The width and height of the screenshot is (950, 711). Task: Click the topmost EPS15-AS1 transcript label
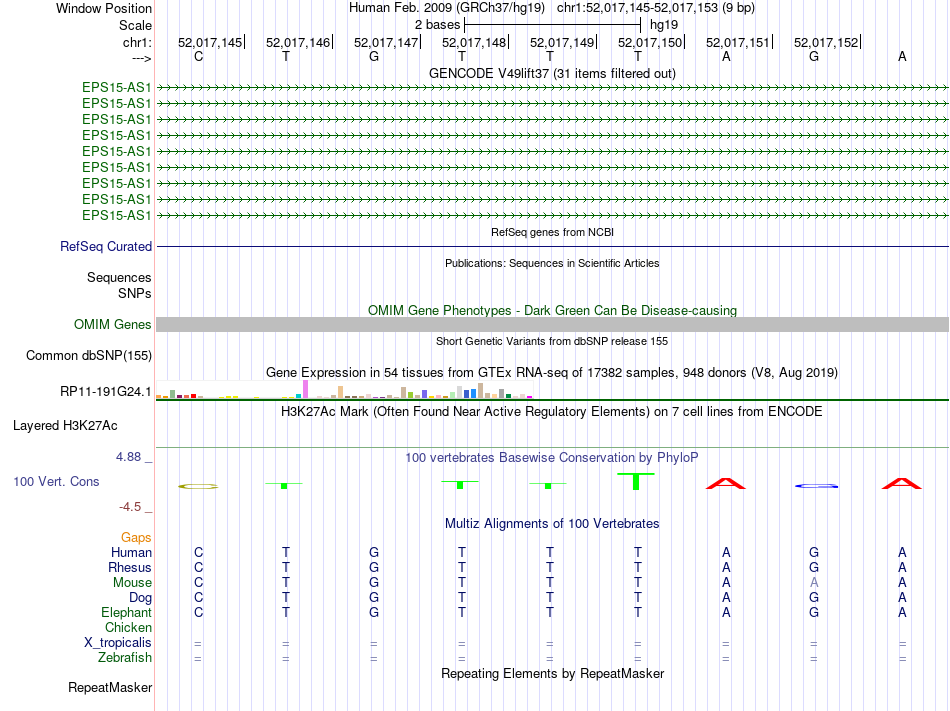(x=116, y=87)
